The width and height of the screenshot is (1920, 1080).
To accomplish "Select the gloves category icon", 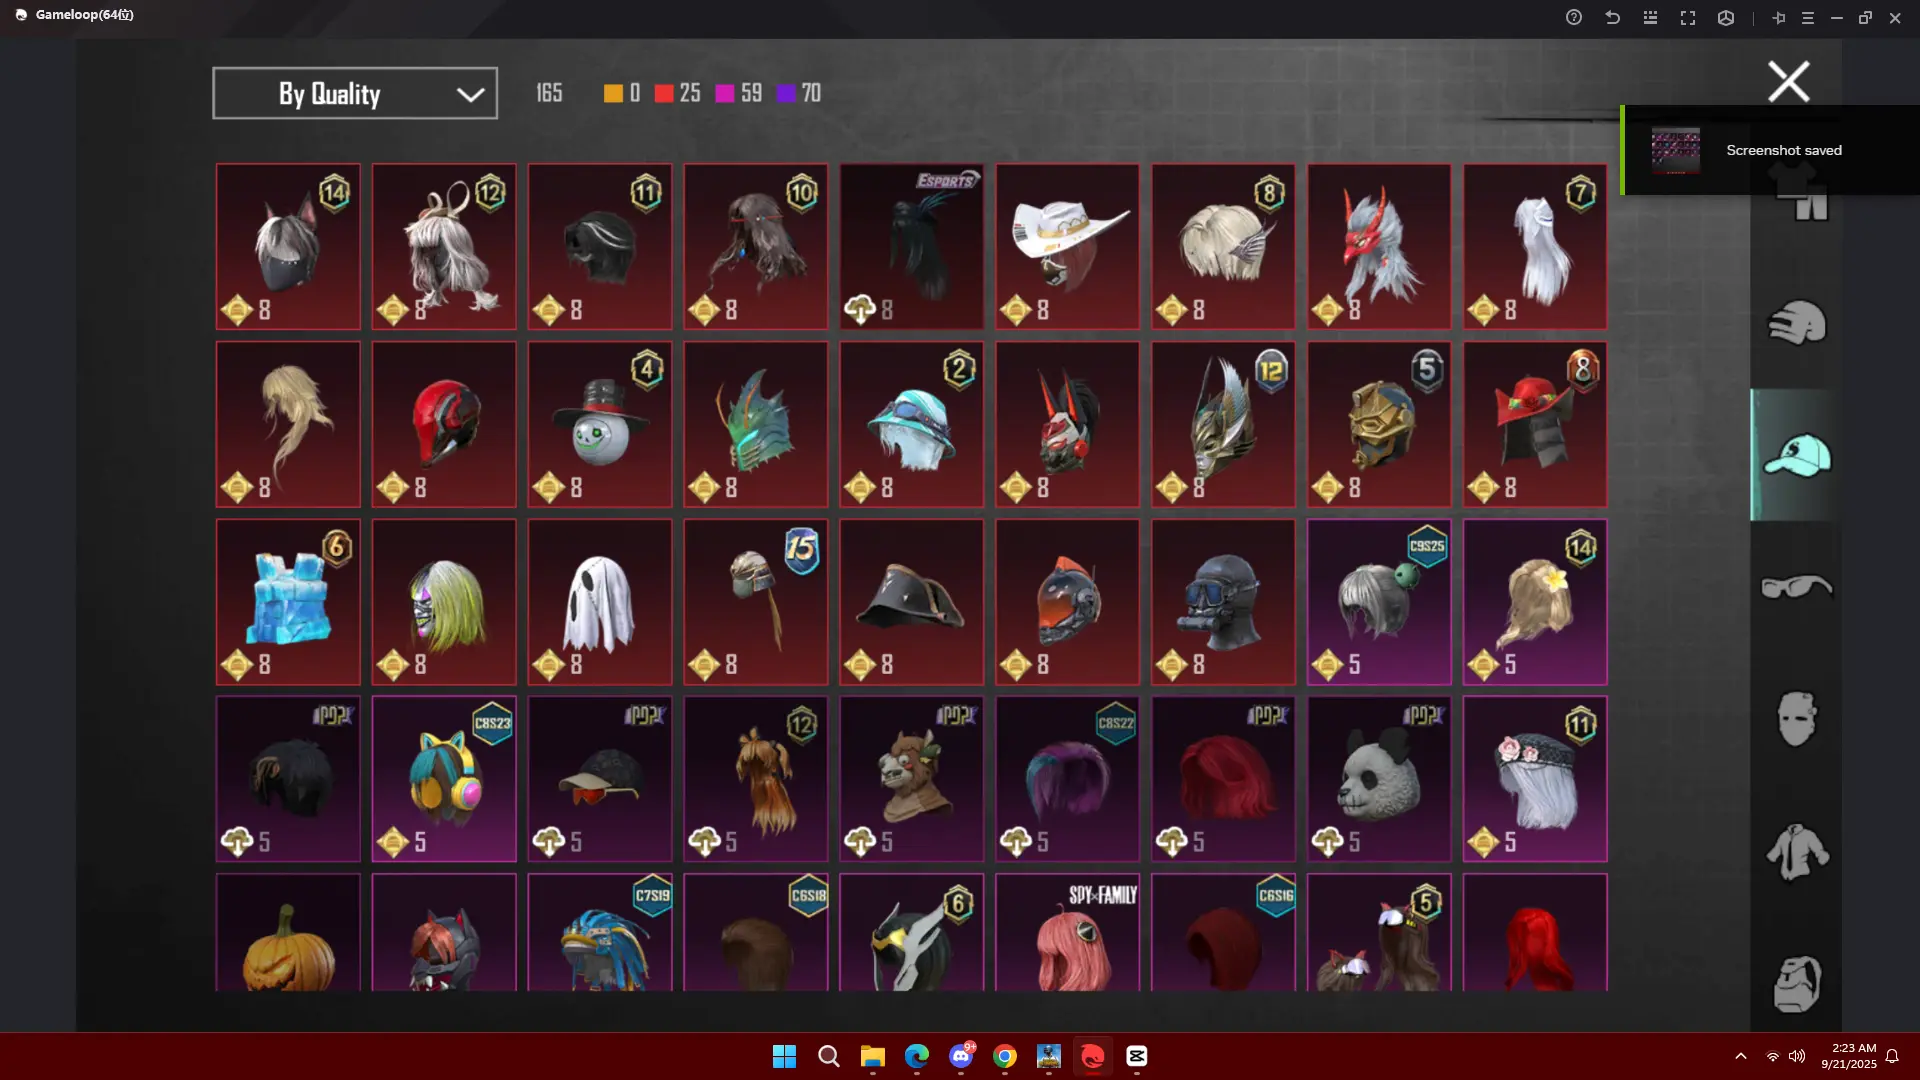I will pos(1796,323).
